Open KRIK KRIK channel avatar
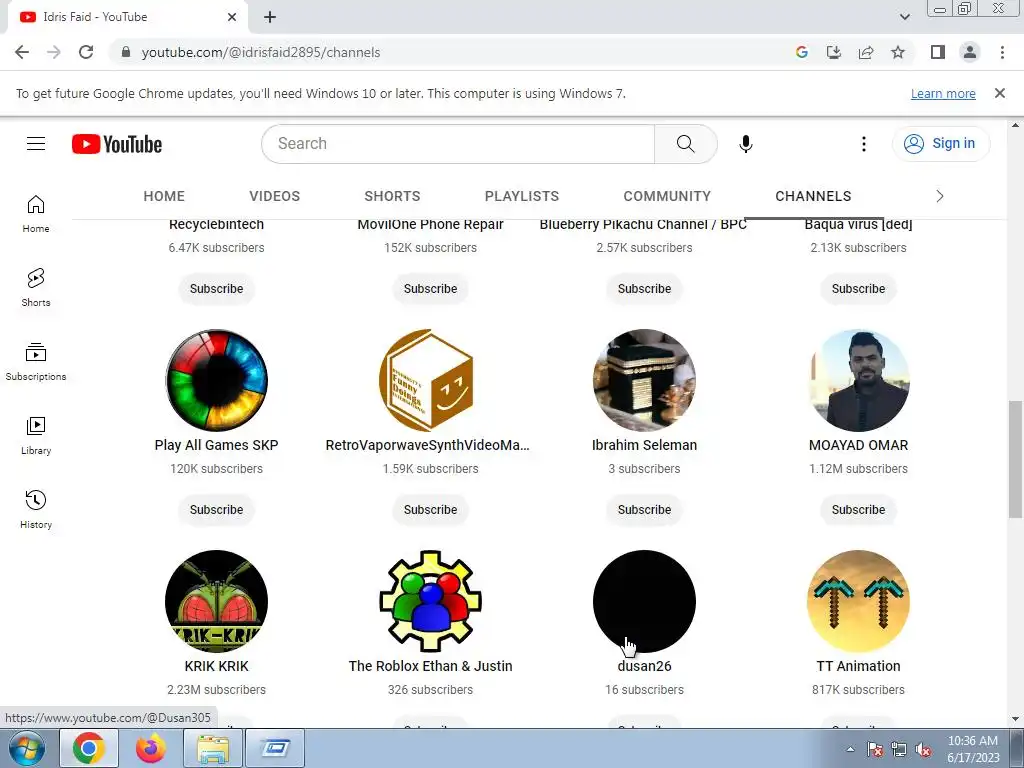Viewport: 1024px width, 768px height. (x=216, y=601)
